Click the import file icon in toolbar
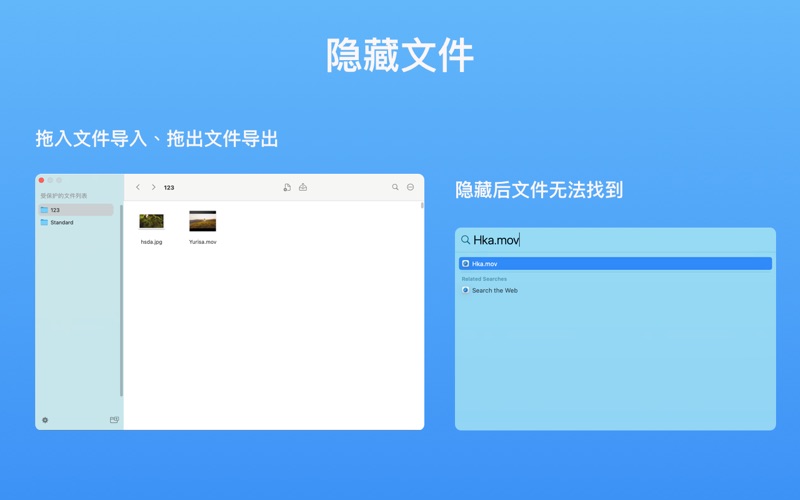The width and height of the screenshot is (800, 500). (x=287, y=187)
